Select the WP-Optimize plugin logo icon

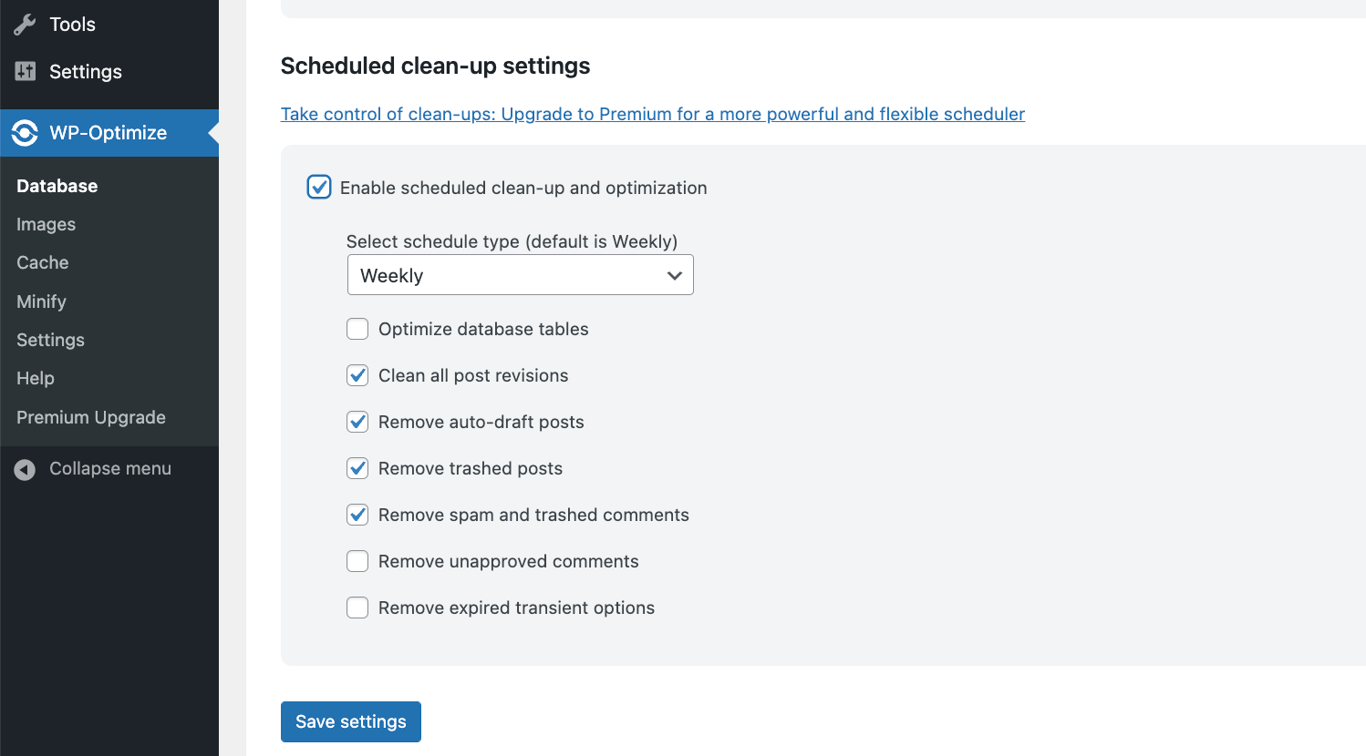(23, 132)
